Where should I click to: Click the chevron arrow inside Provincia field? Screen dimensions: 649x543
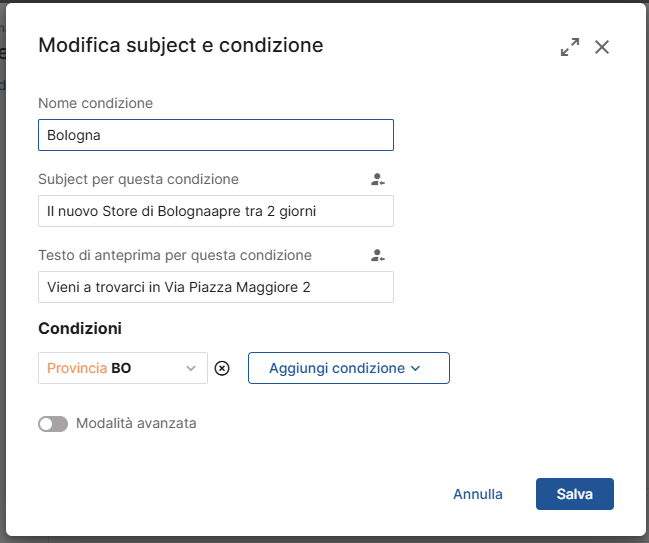[x=191, y=368]
